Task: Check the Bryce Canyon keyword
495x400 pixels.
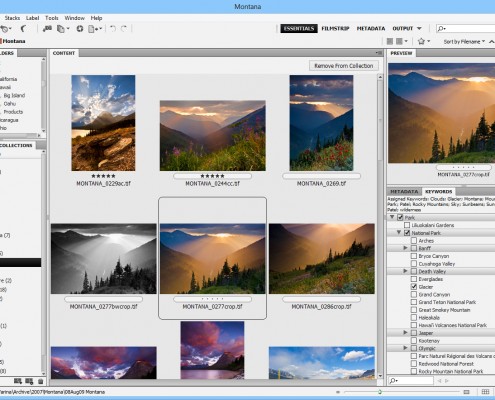Action: pyautogui.click(x=414, y=256)
